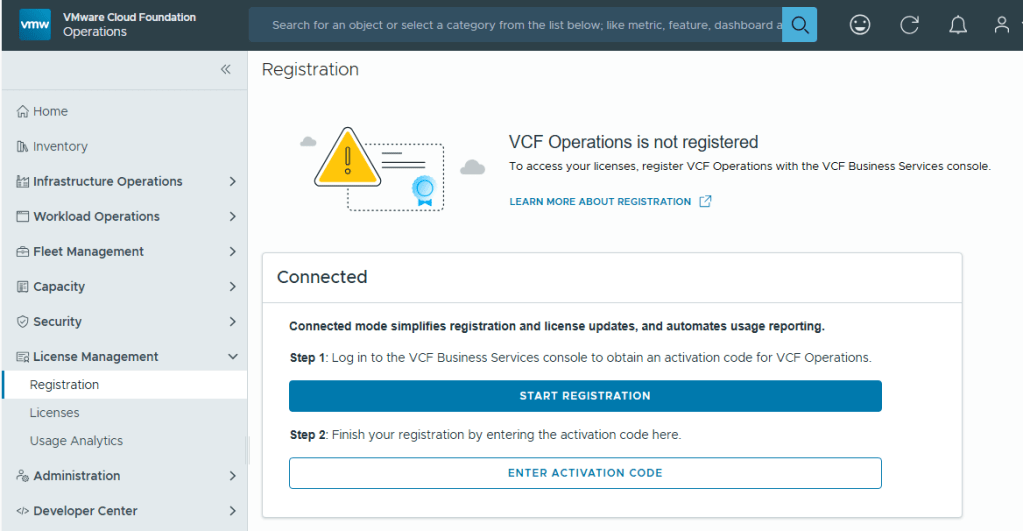Collapse License Management section
1023x531 pixels.
(232, 356)
